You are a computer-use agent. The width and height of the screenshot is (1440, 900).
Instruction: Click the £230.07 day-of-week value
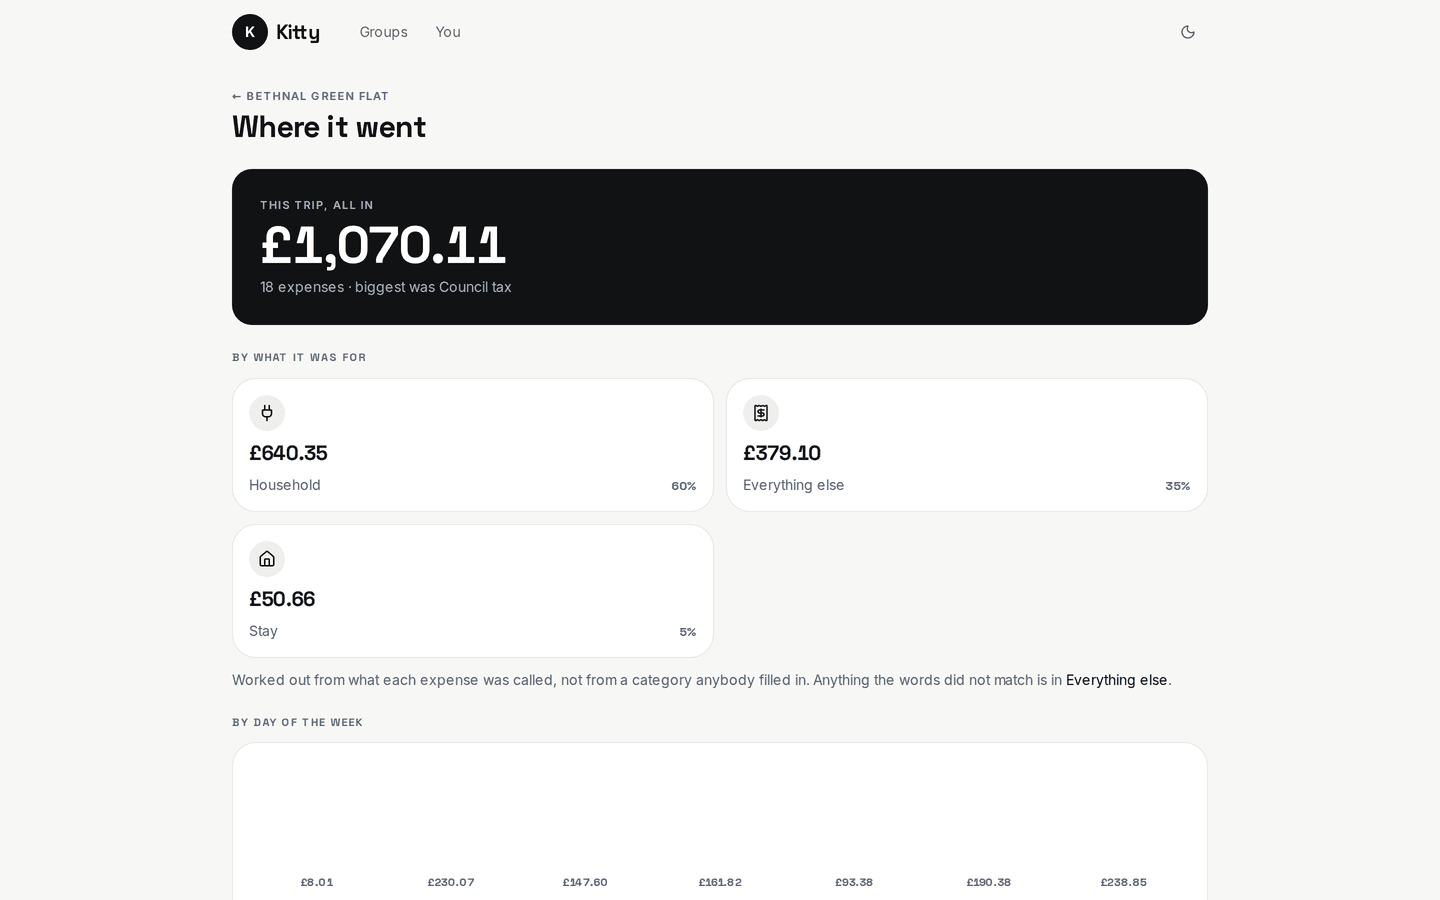(451, 882)
